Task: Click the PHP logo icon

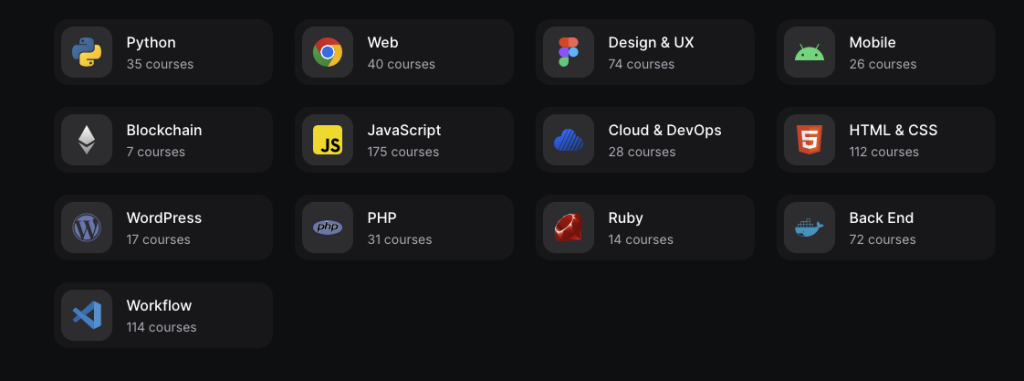Action: (327, 227)
